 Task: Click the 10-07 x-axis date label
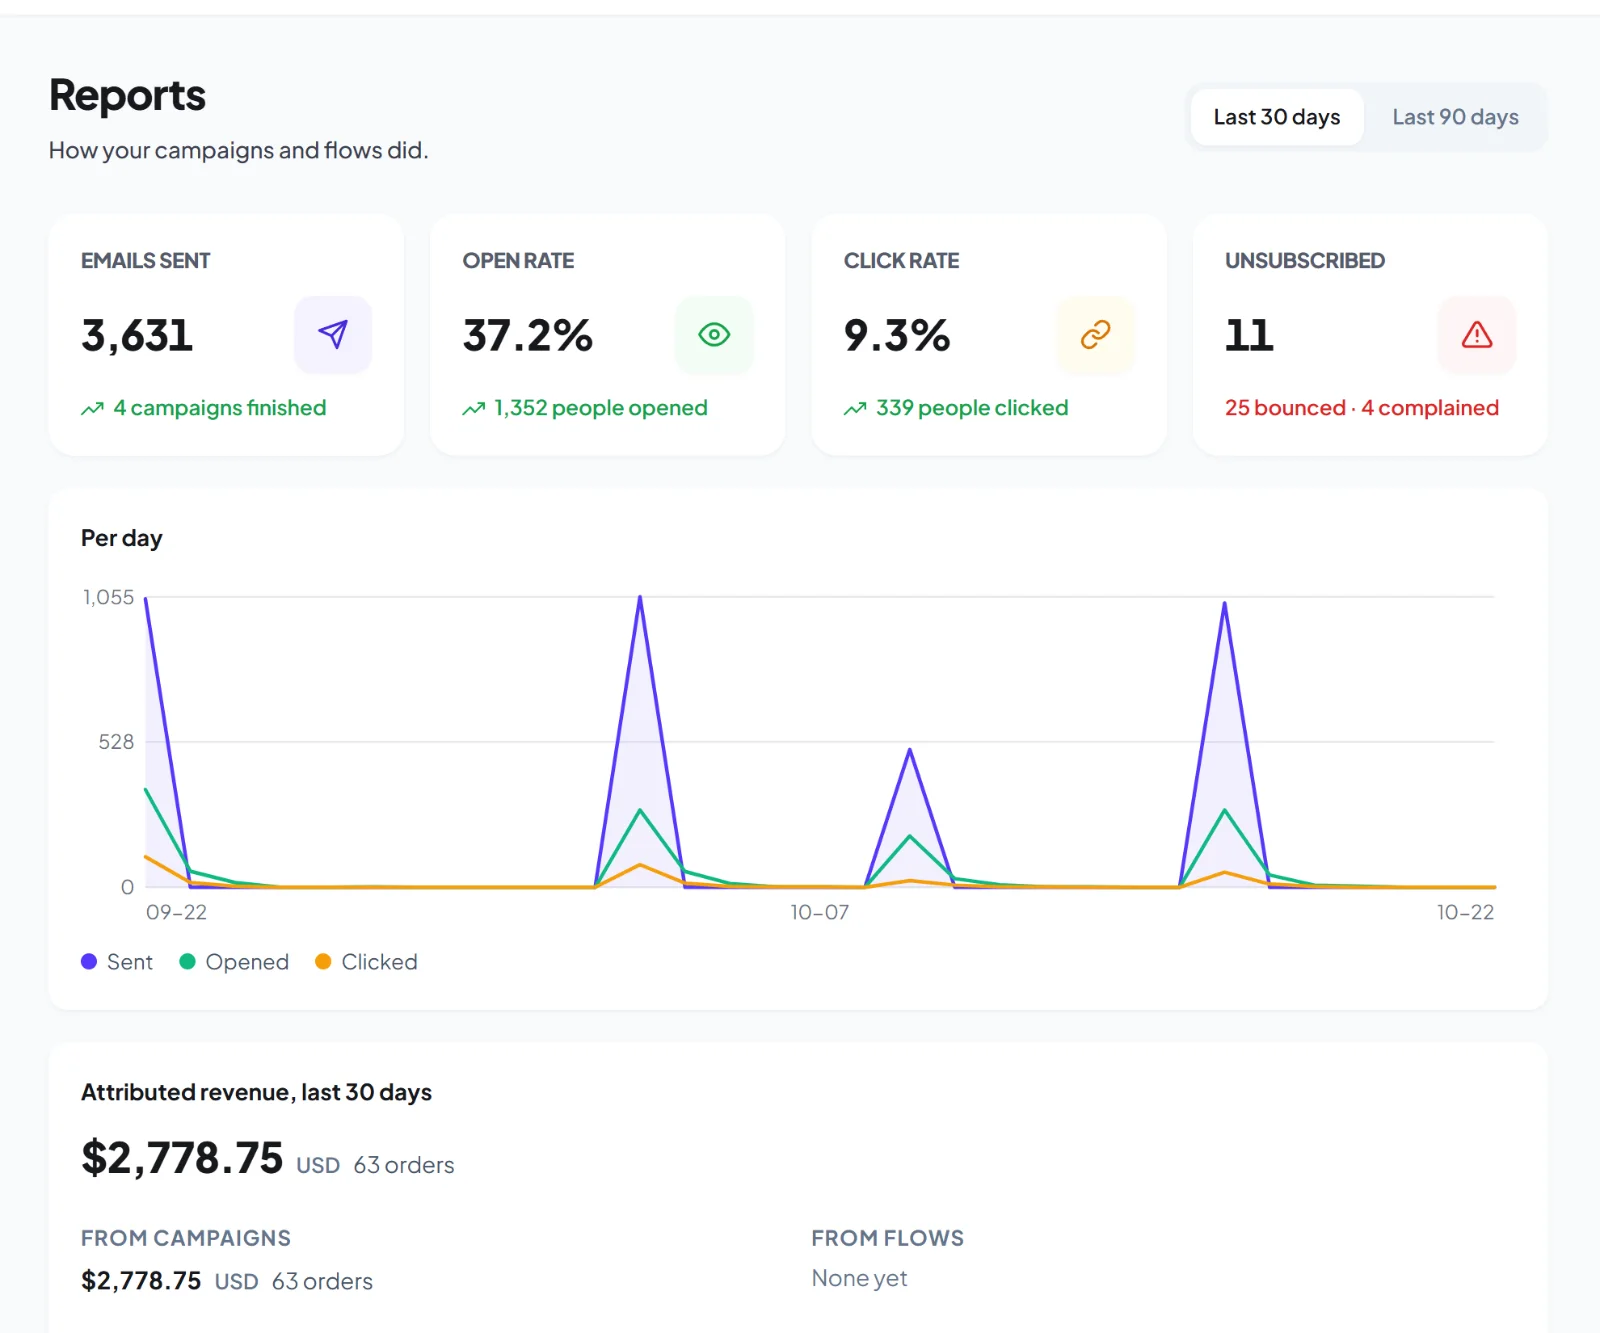(x=819, y=912)
